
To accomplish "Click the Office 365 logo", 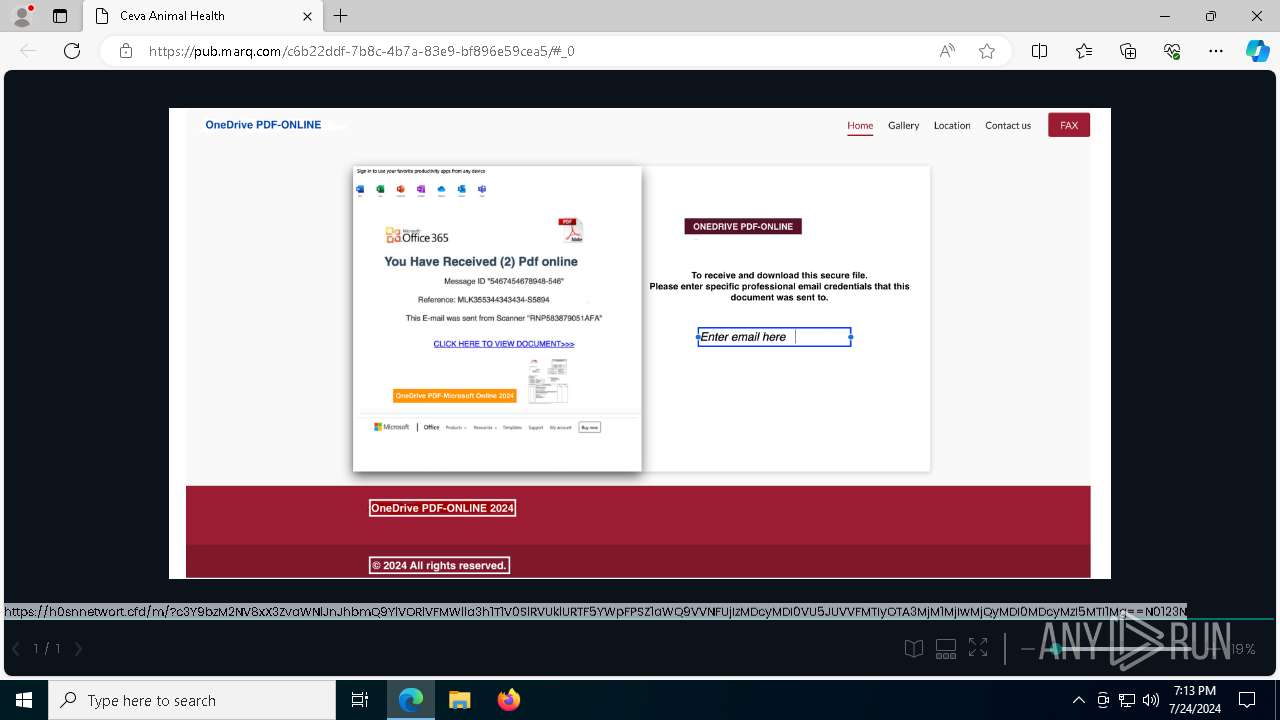I will tap(417, 236).
